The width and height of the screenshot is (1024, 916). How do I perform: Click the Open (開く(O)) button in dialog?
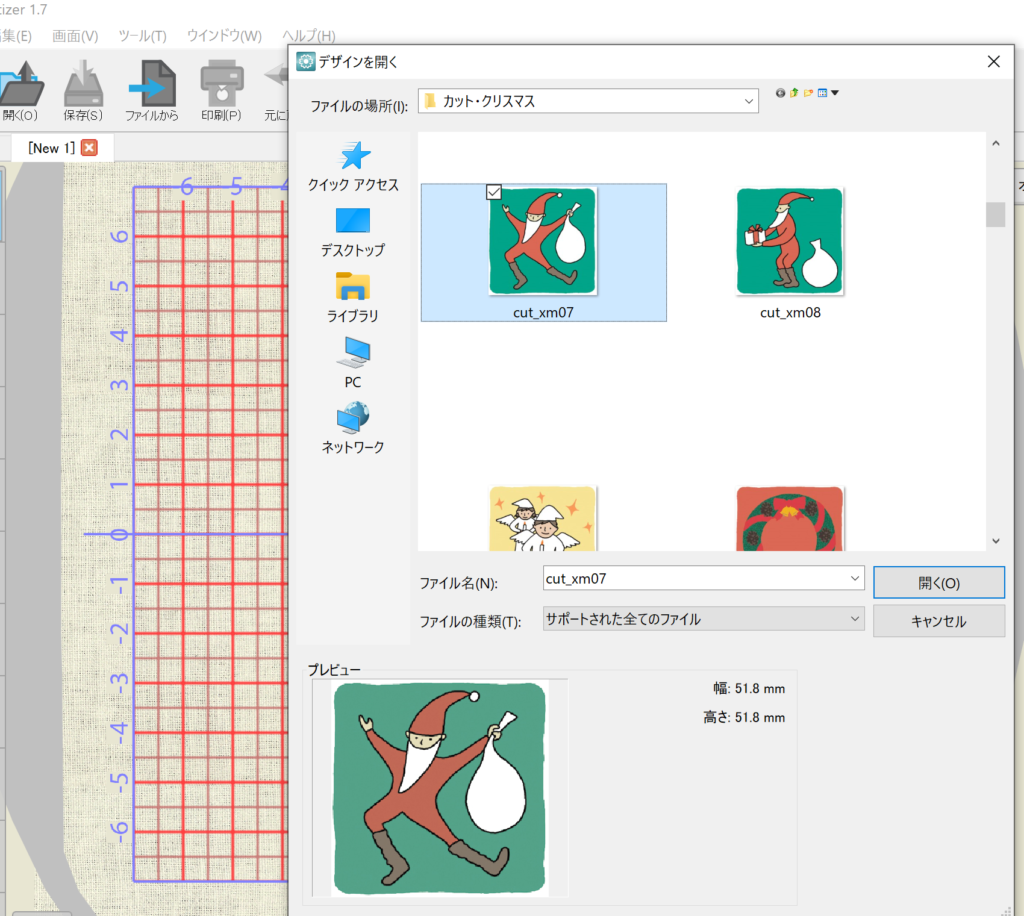pos(938,582)
